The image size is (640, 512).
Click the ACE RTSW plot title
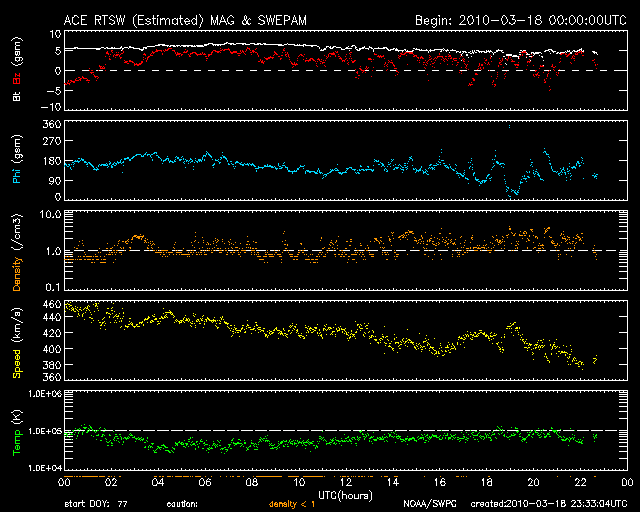(185, 20)
